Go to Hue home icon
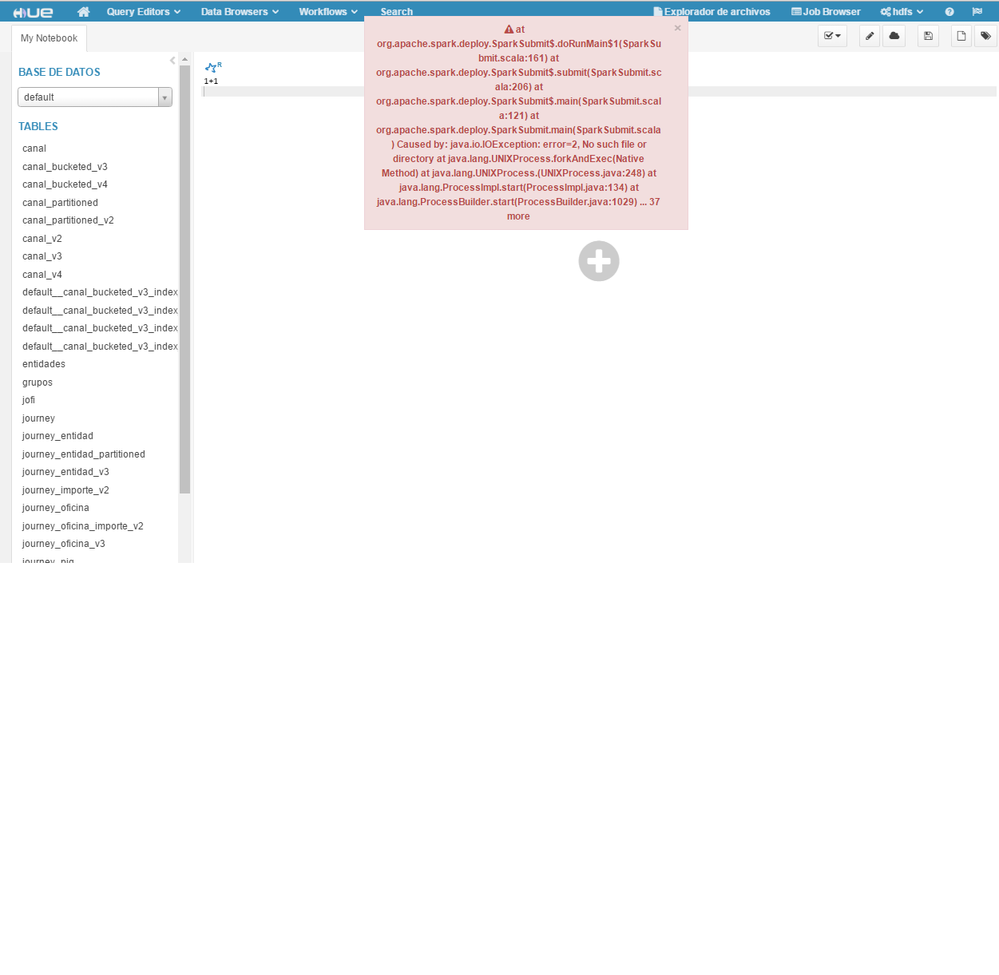Screen dimensions: 999x975 click(83, 11)
